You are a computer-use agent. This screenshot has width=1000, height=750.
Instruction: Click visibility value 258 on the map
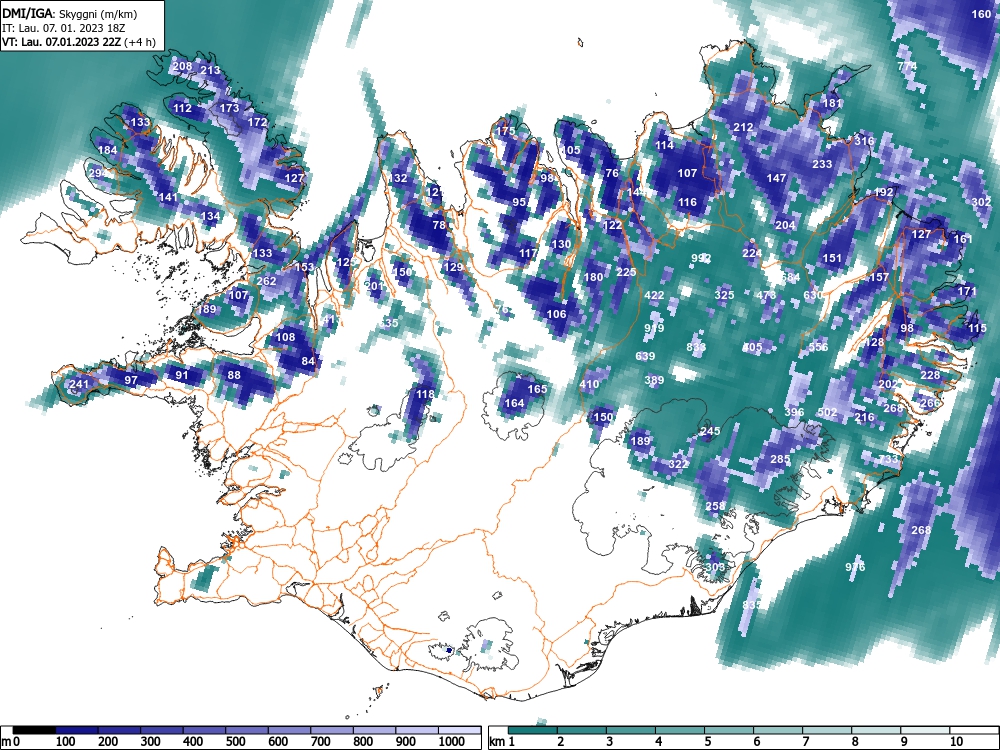click(x=716, y=506)
